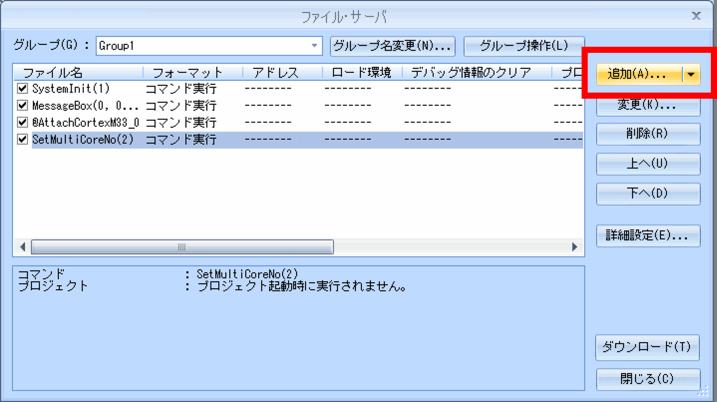Toggle the MessageBox entry checkbox
Screen dimensions: 717x402
[23, 106]
